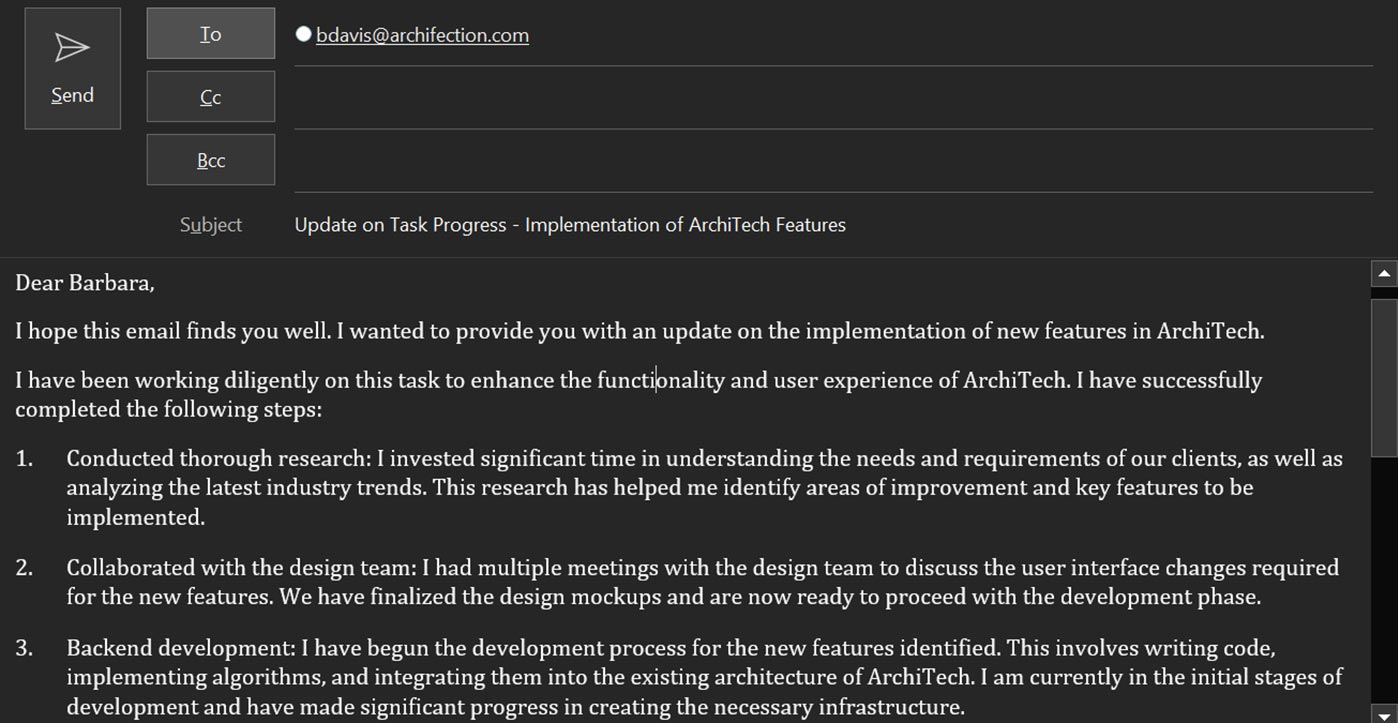Click the empty Cc address field

(830, 98)
